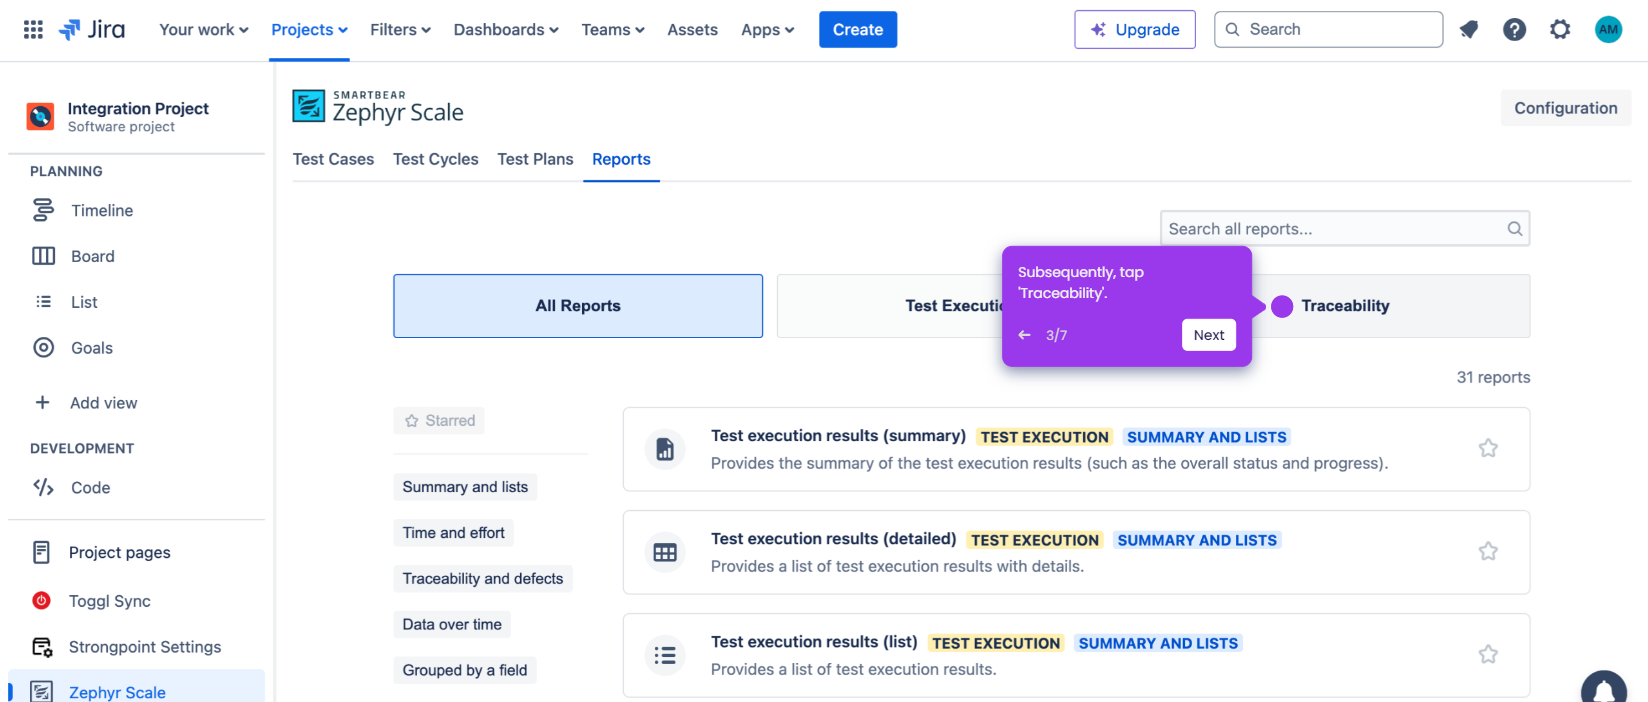Click the summary report icon
The height and width of the screenshot is (702, 1648).
665,450
